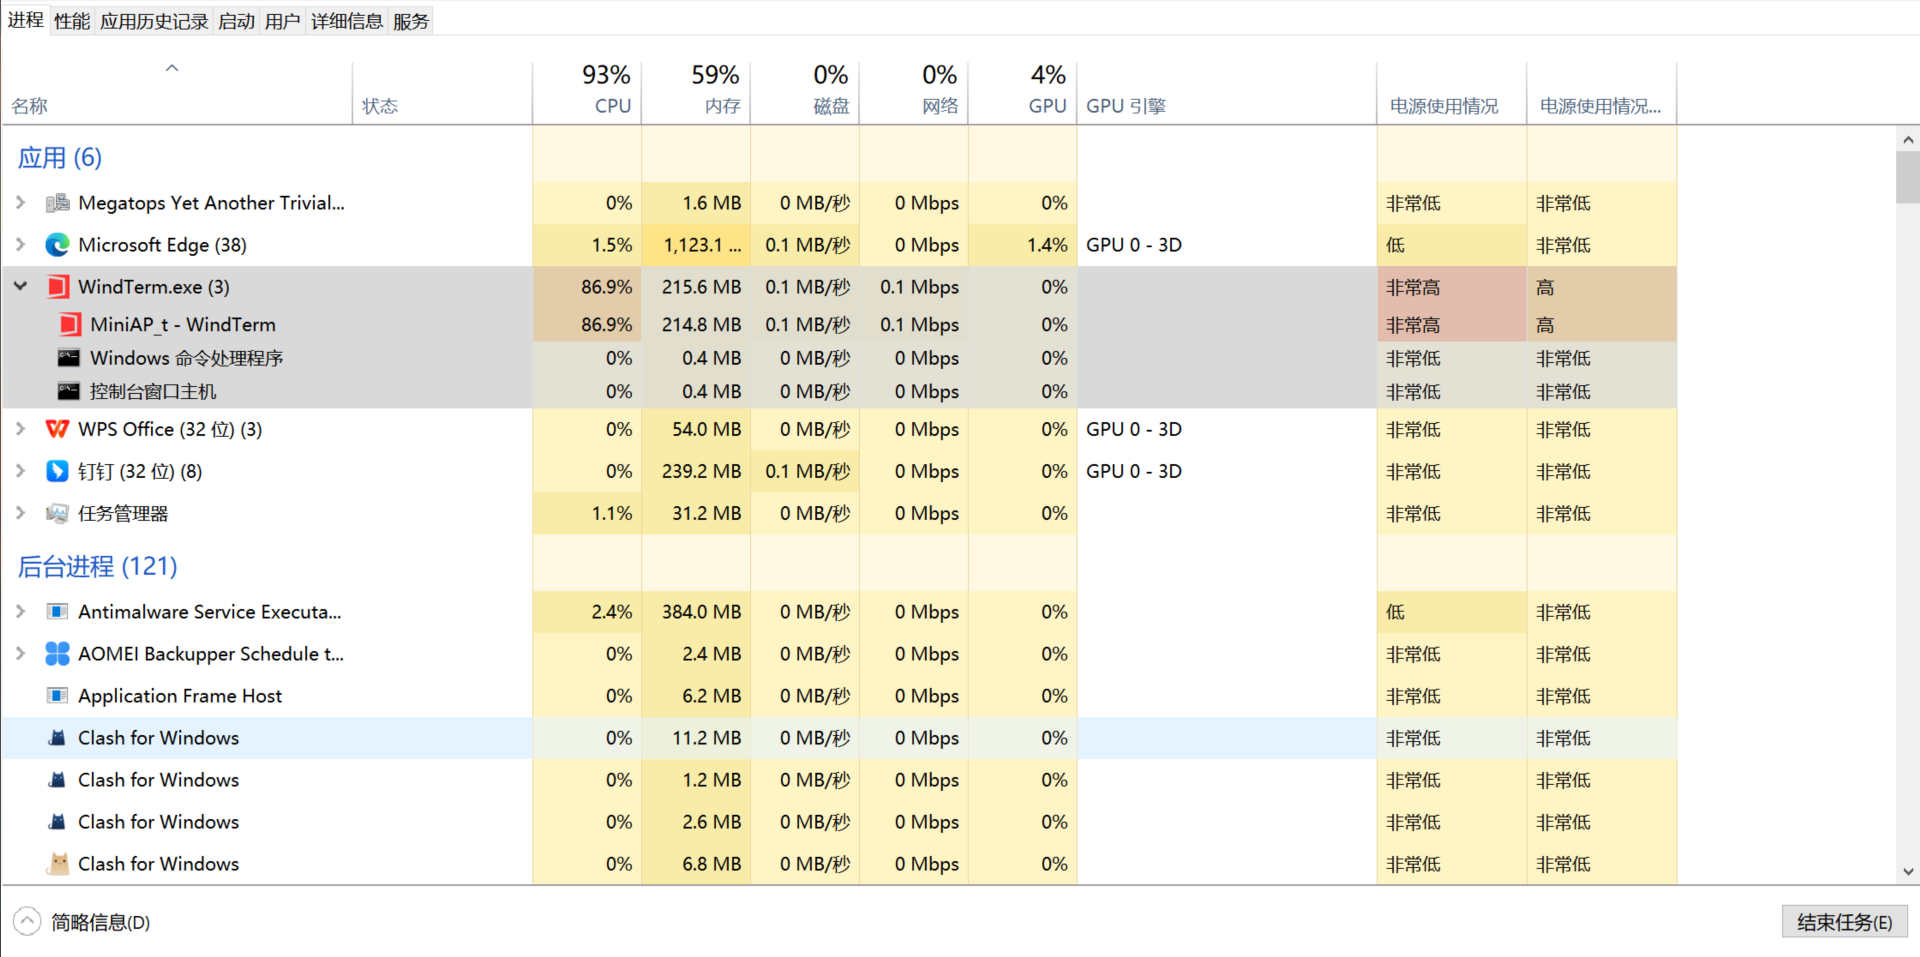Click the WindTerm.exe red icon
Image resolution: width=1920 pixels, height=957 pixels.
pos(58,287)
